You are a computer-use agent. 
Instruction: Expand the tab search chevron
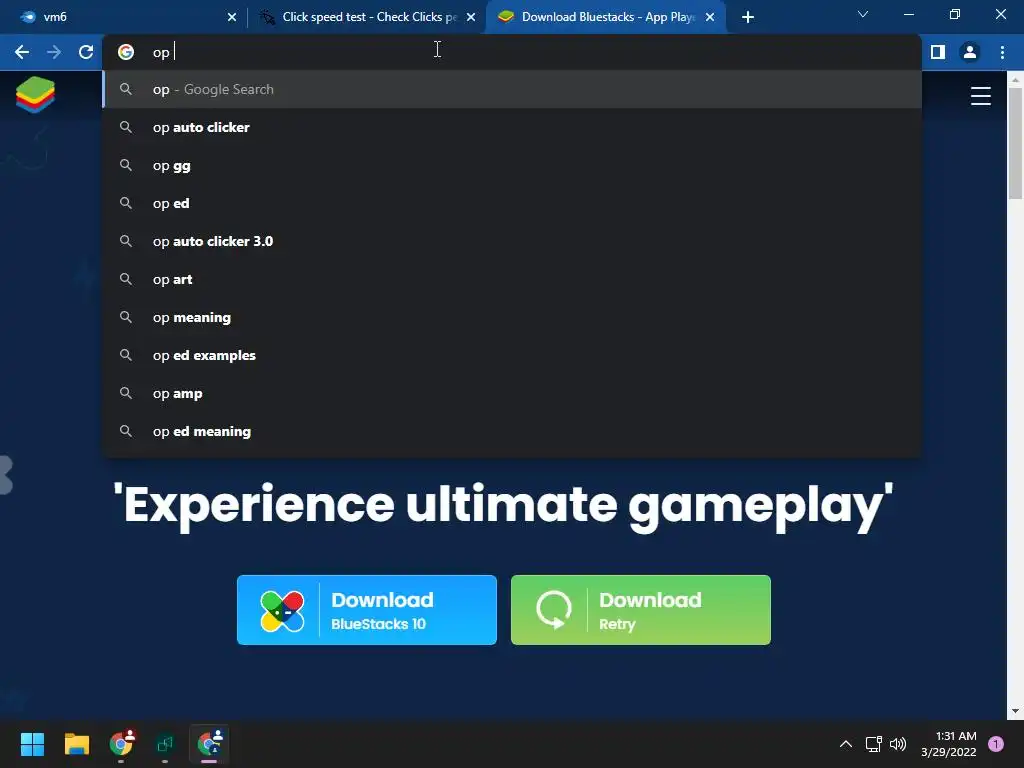[863, 14]
